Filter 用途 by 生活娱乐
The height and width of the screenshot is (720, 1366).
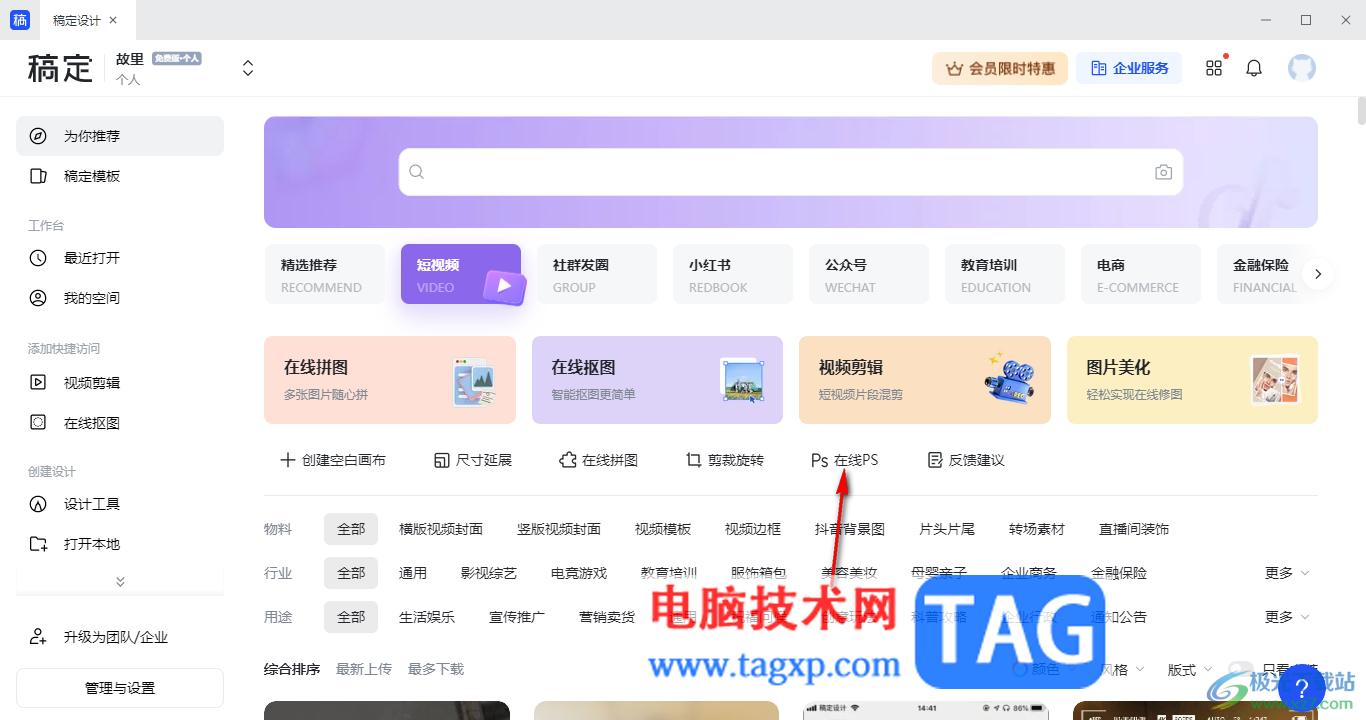pos(427,617)
